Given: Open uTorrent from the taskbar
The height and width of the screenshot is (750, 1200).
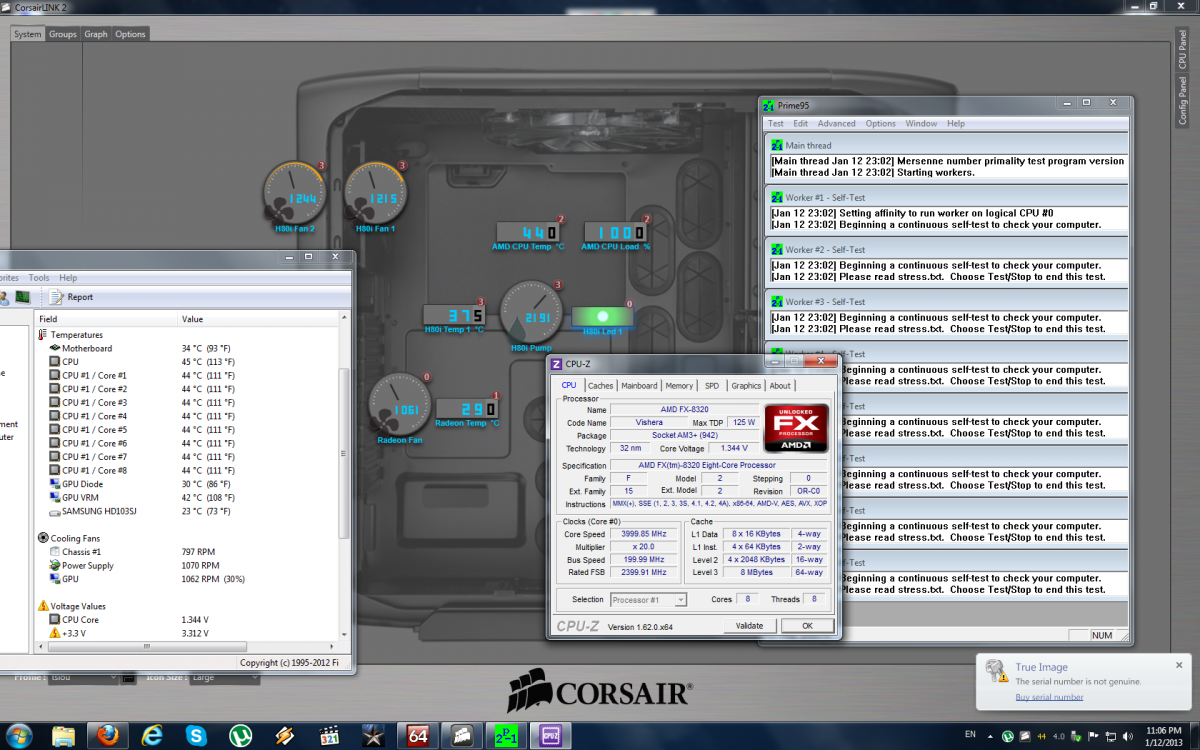Looking at the screenshot, I should click(240, 736).
